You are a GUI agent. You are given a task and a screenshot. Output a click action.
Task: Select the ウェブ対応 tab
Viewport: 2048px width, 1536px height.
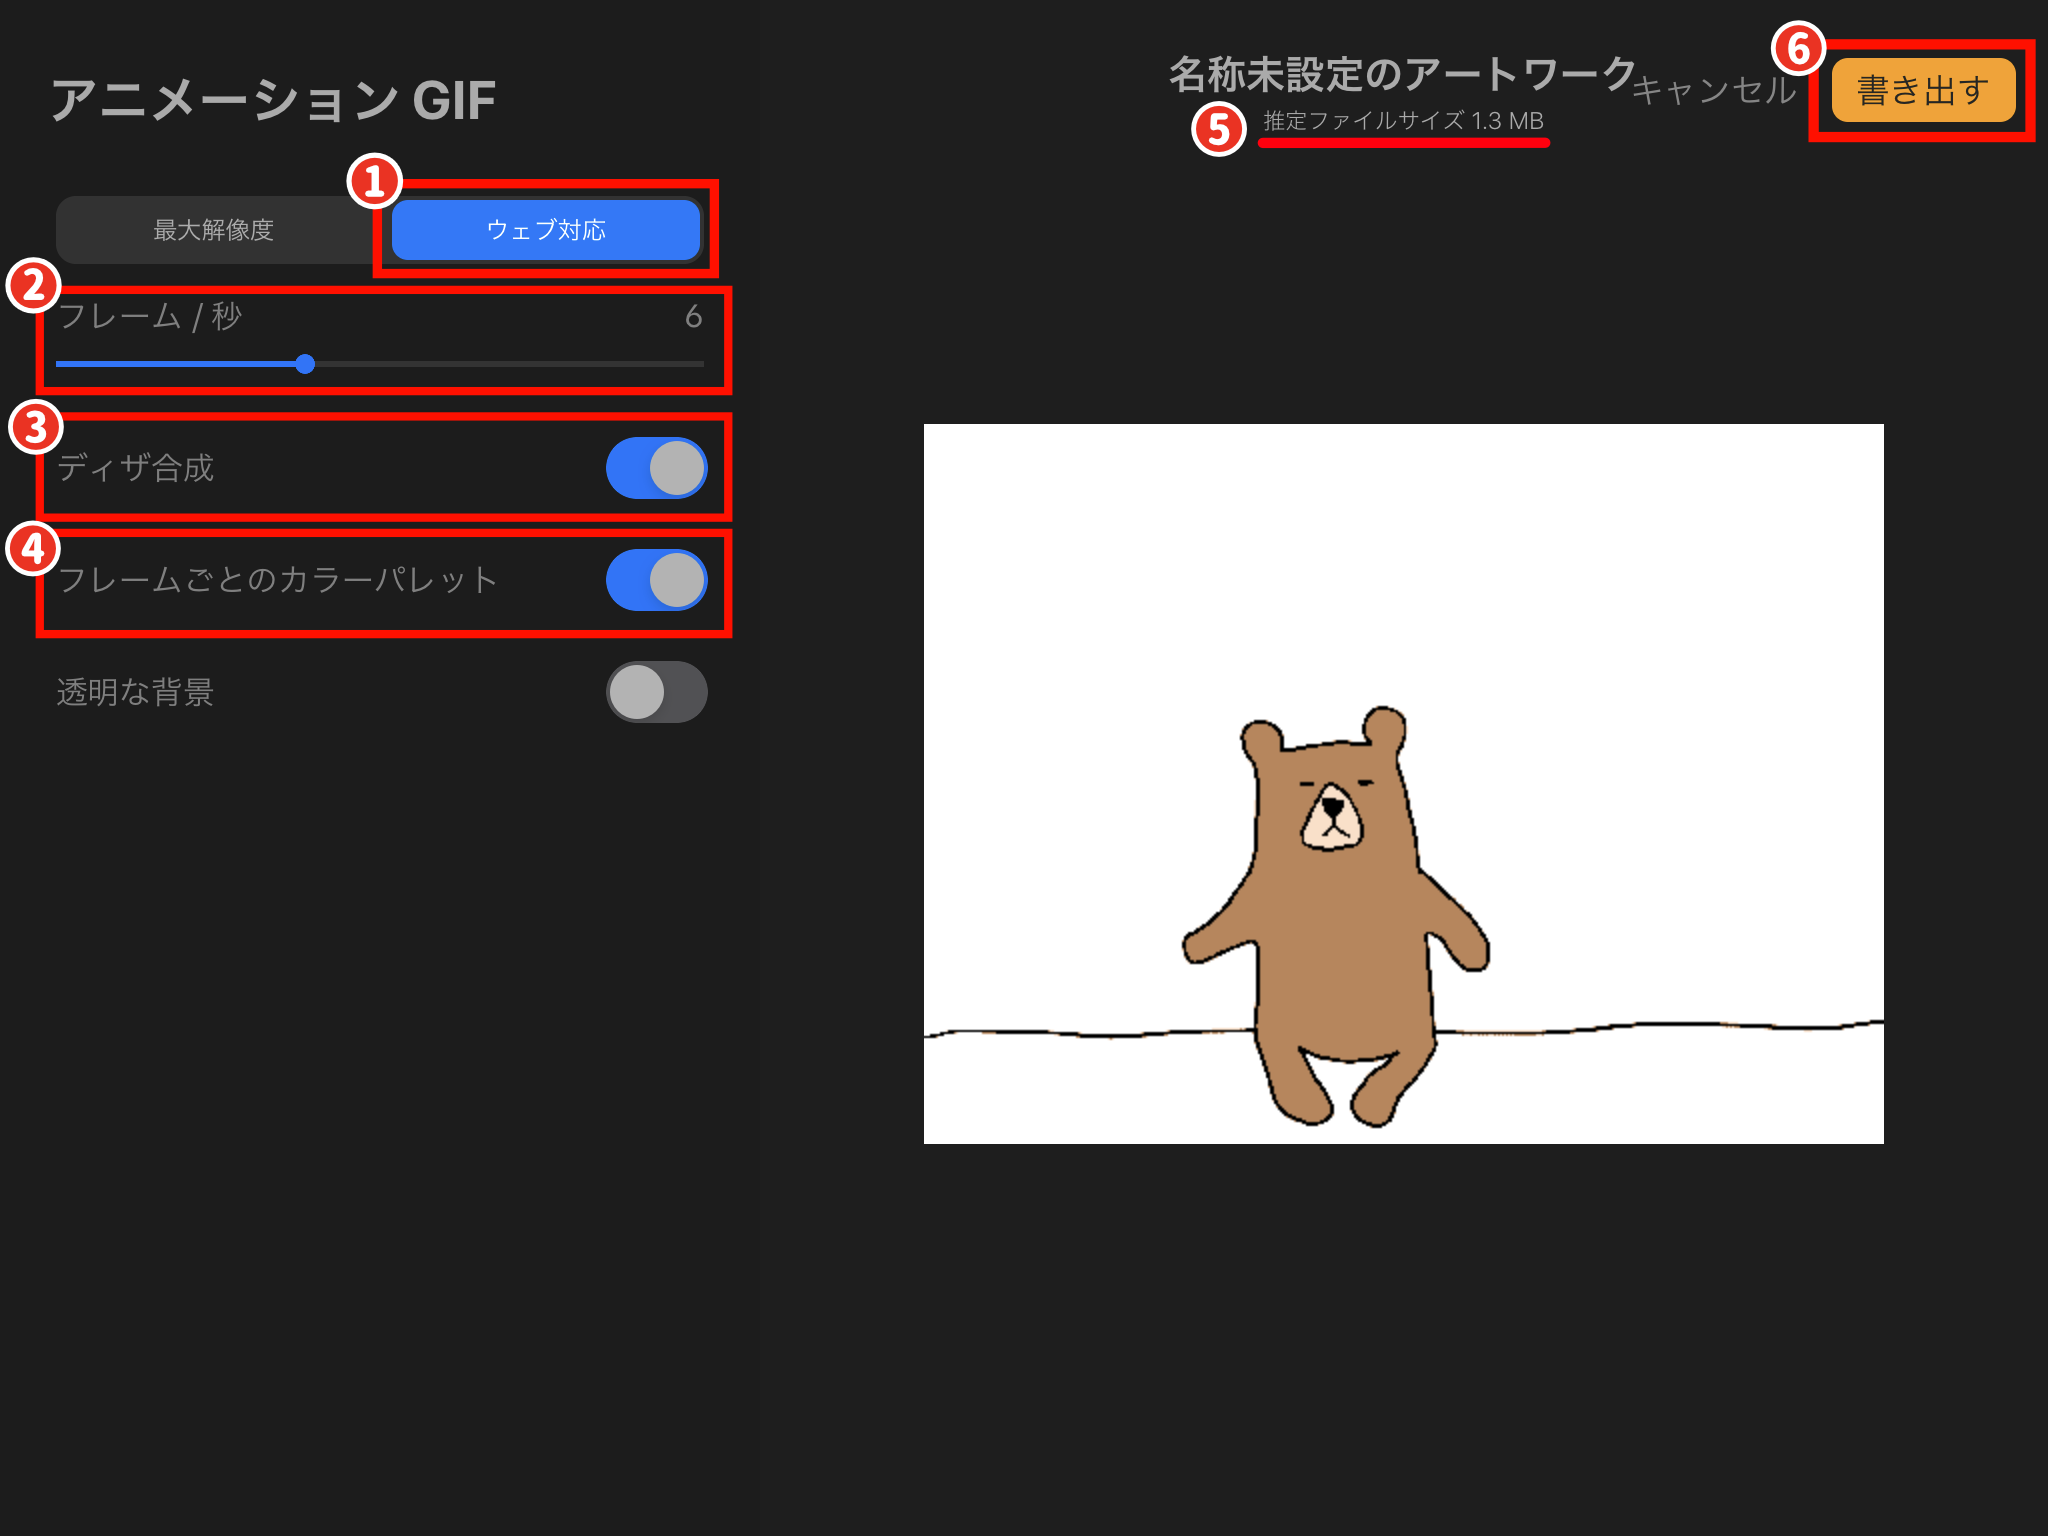click(x=546, y=230)
